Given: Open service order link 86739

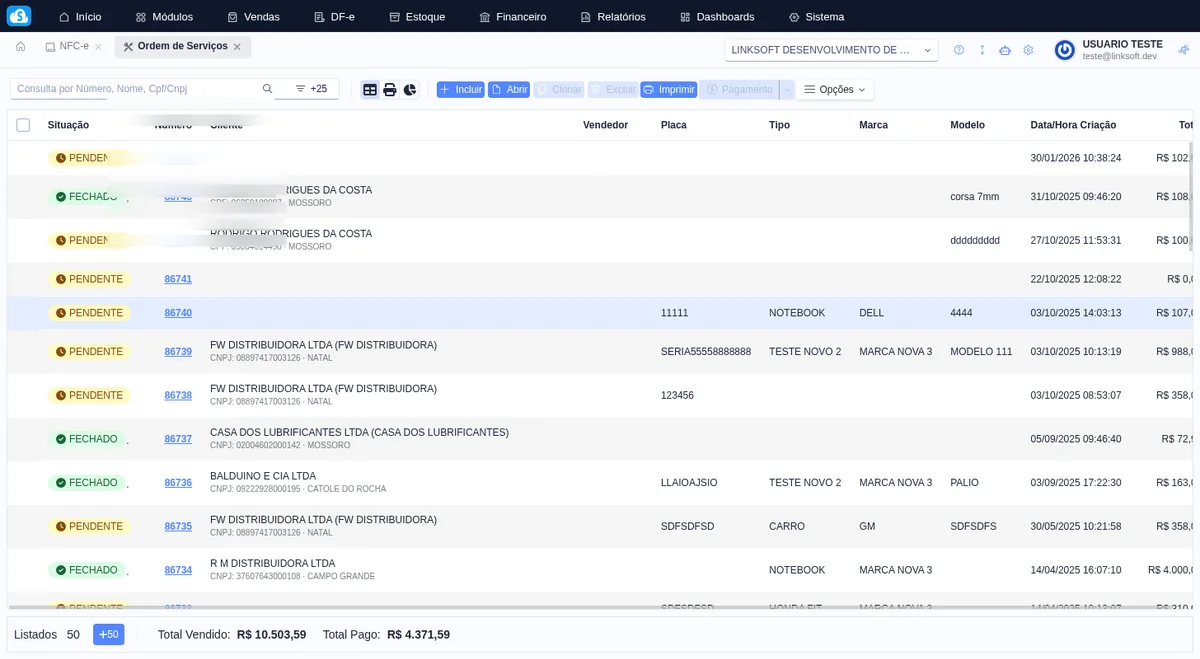Looking at the screenshot, I should pos(178,352).
